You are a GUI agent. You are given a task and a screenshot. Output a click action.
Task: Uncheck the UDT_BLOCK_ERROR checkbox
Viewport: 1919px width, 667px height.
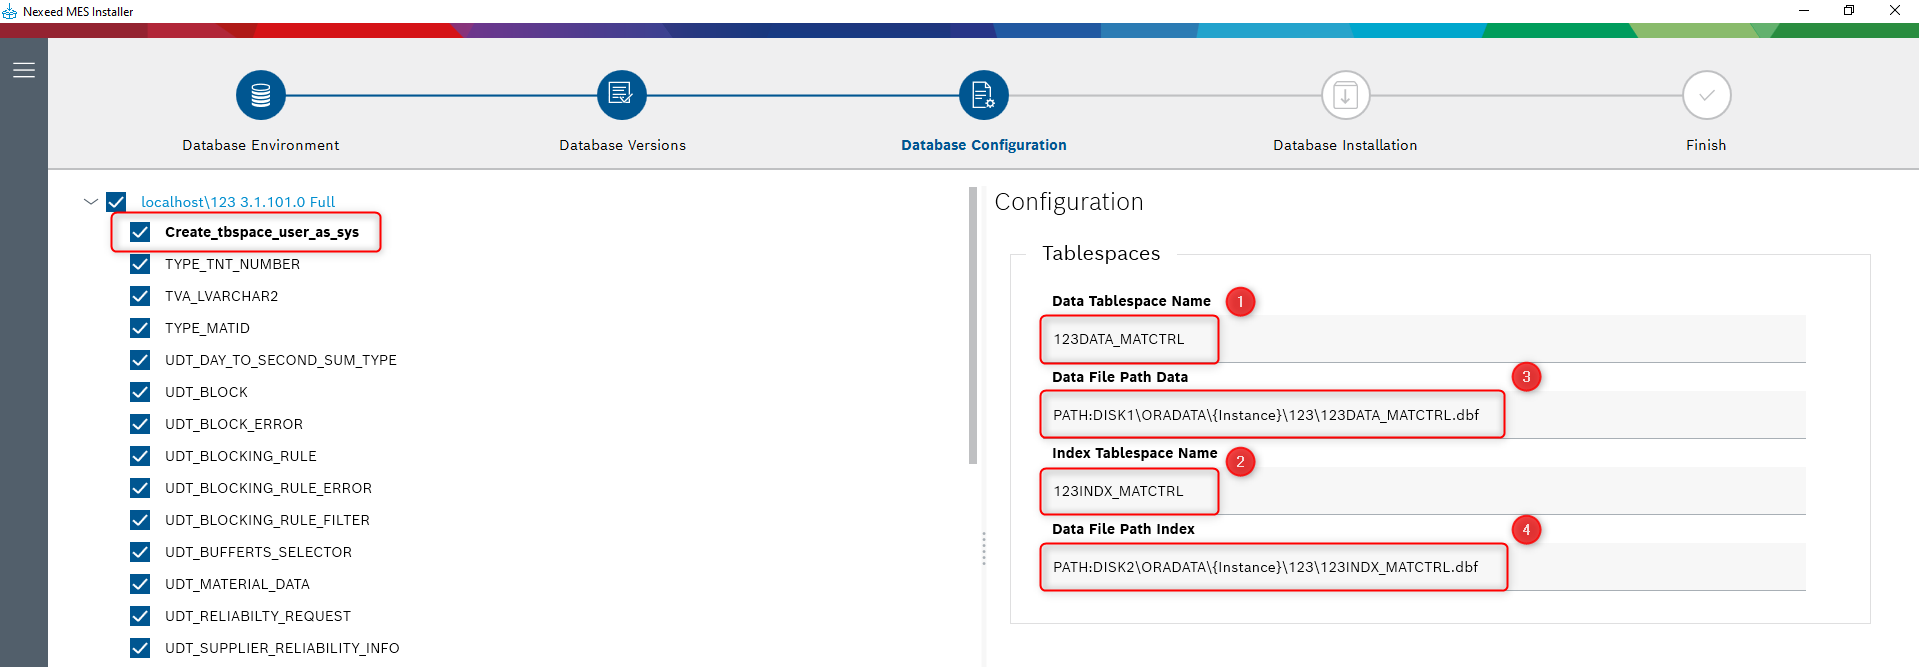(140, 424)
